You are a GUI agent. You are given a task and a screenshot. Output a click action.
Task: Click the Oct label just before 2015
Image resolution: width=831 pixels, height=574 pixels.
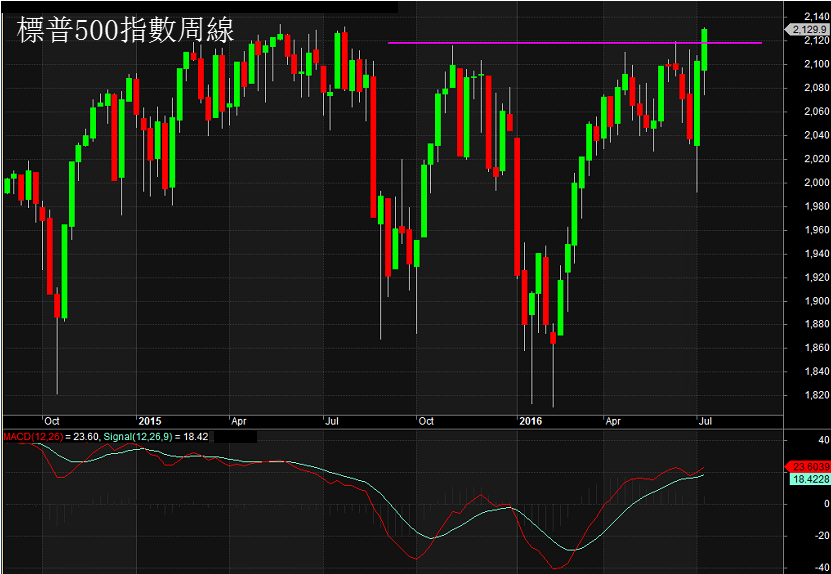pyautogui.click(x=51, y=421)
